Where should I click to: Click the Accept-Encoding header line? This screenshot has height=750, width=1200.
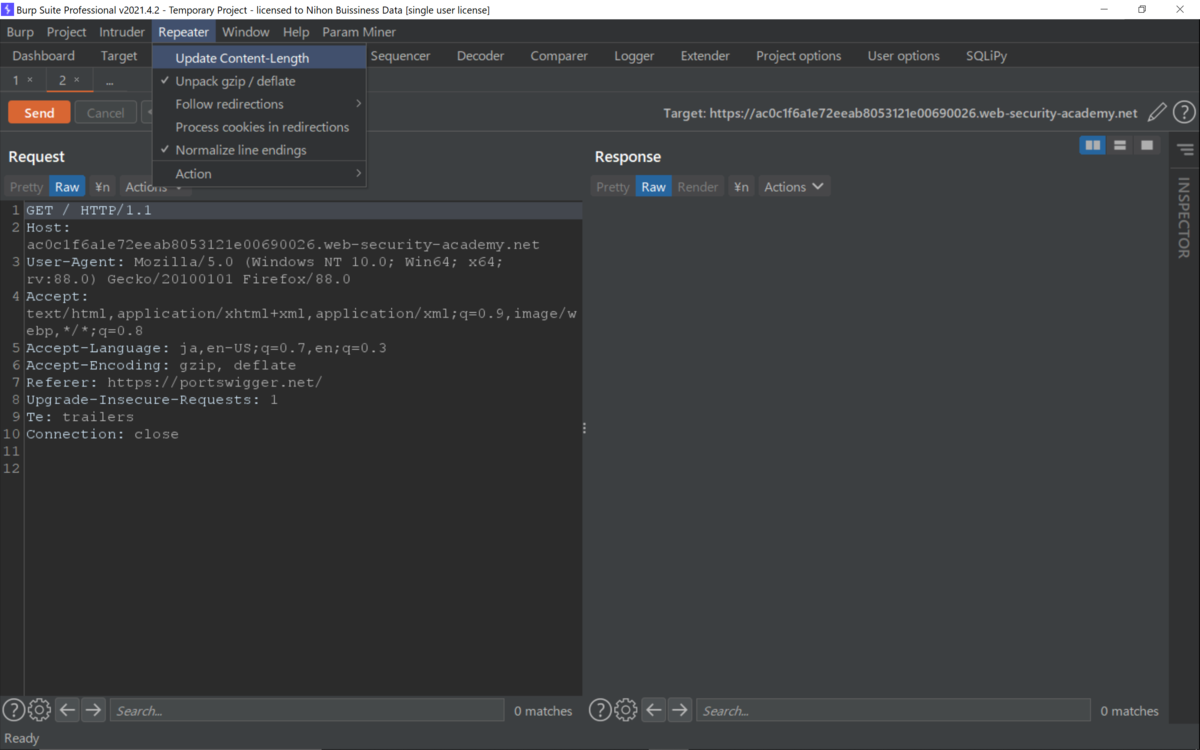161,366
